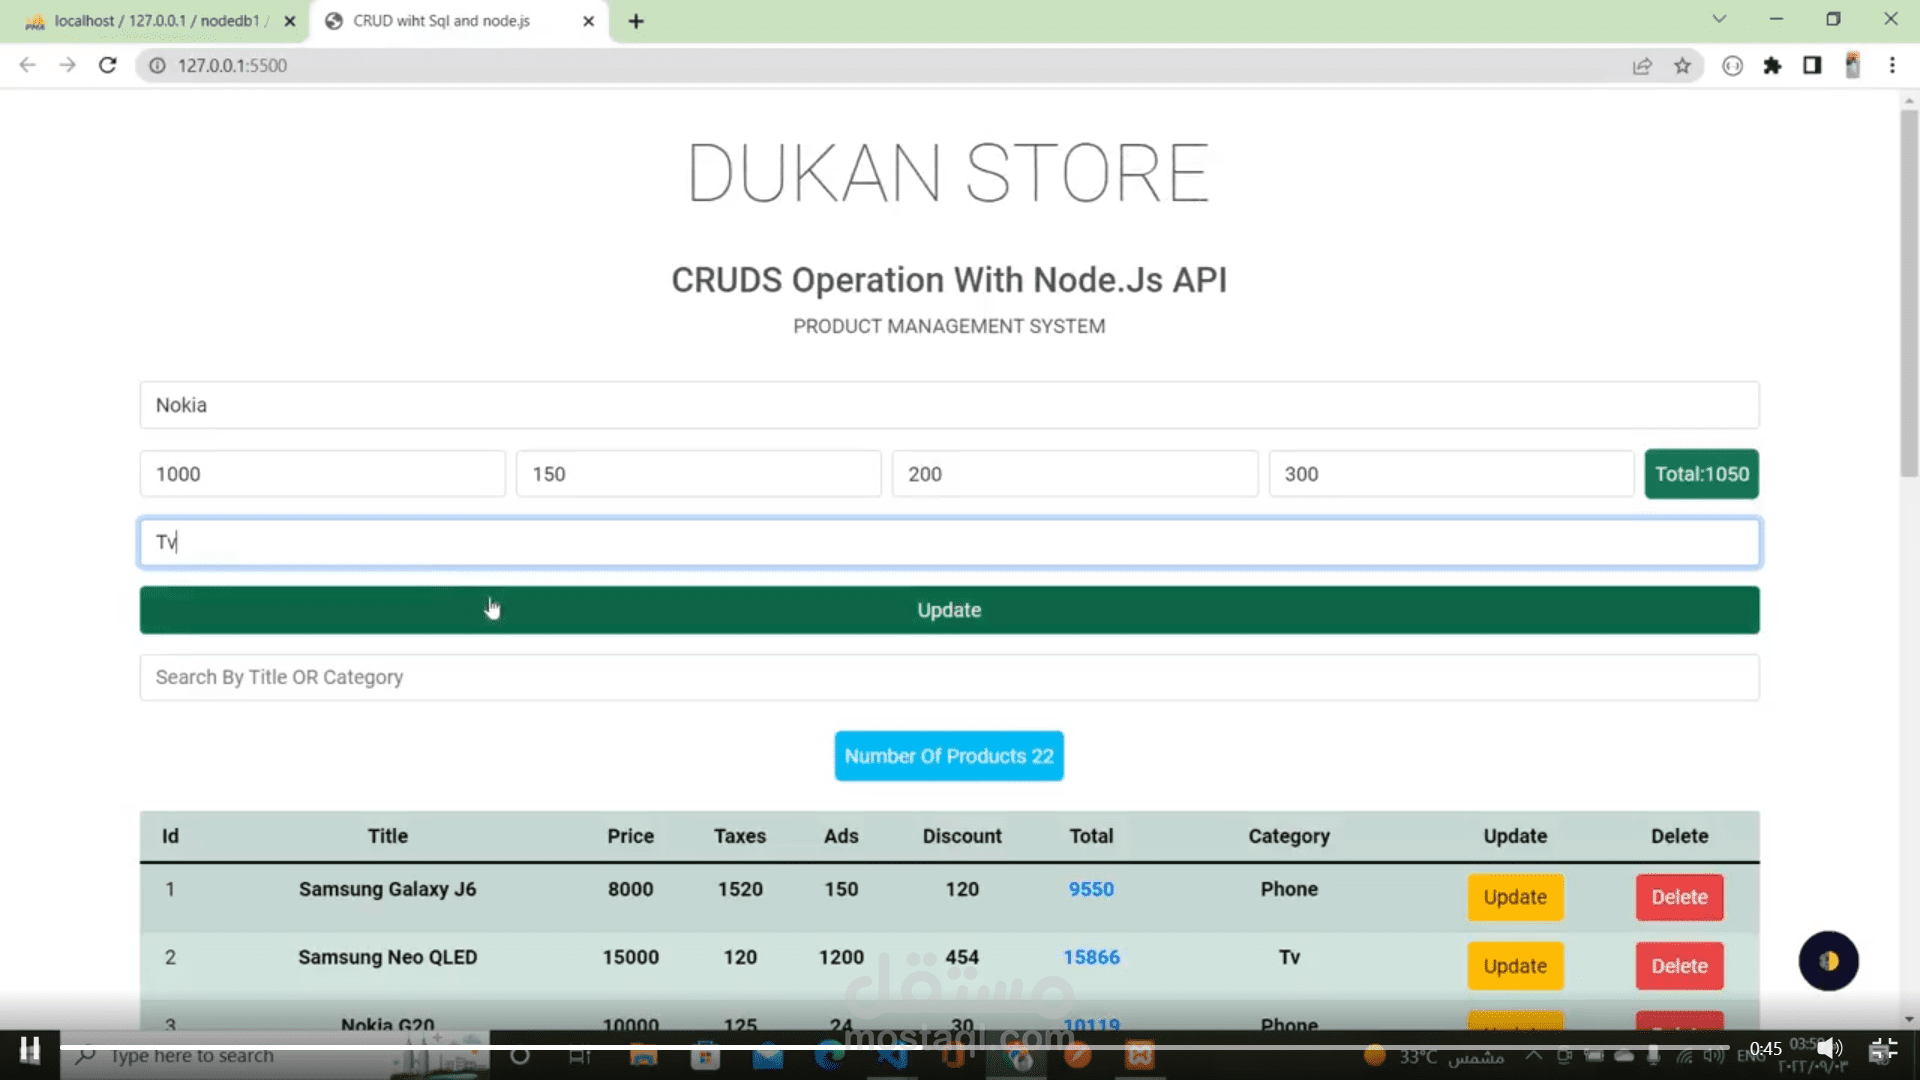Open the Extensions puzzle icon
Viewport: 1920px width, 1080px height.
[1772, 66]
